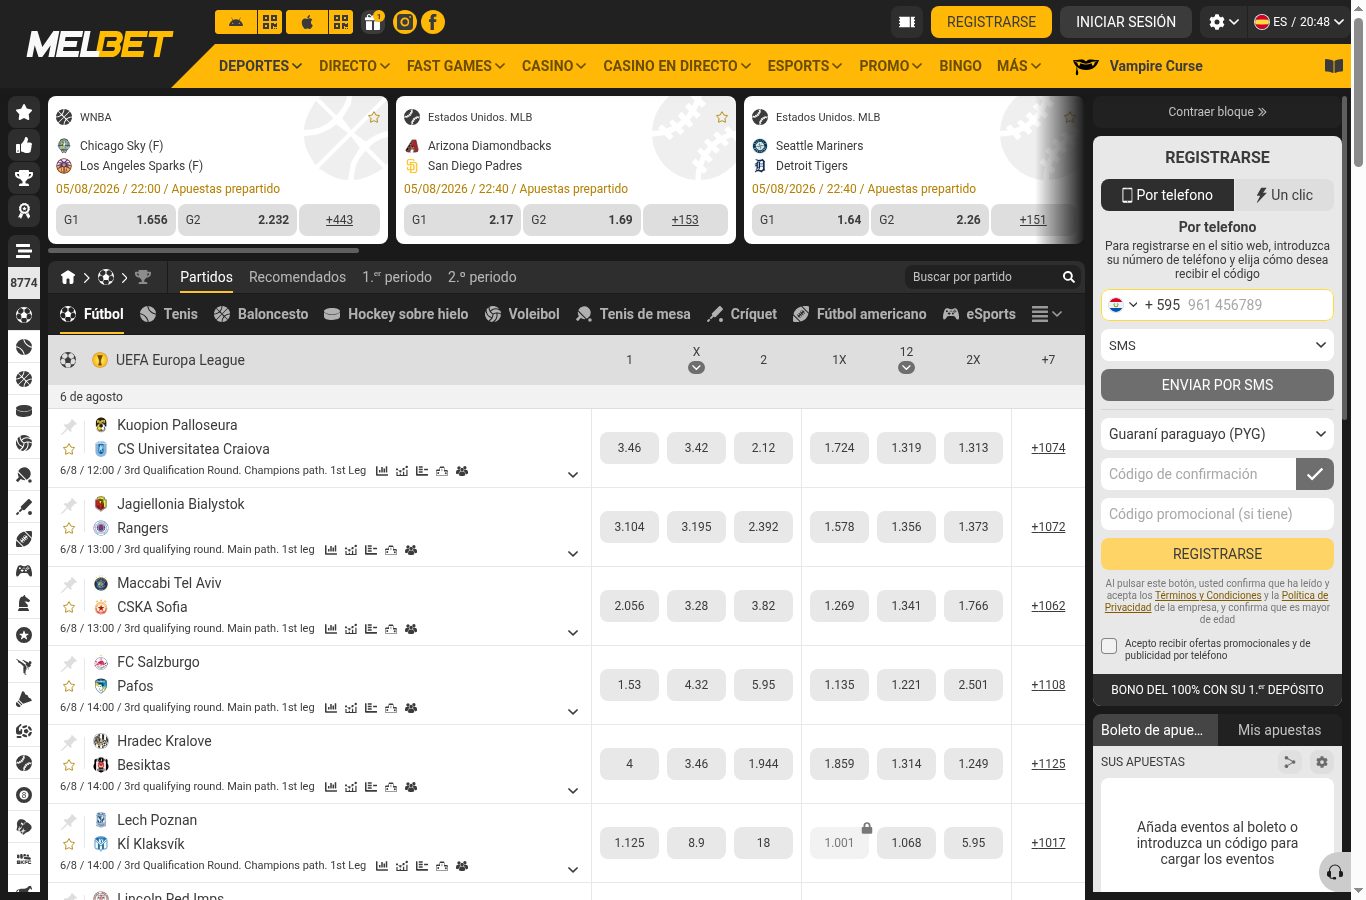The width and height of the screenshot is (1366, 900).
Task: Click the Buscar por partido search field
Action: tap(982, 277)
